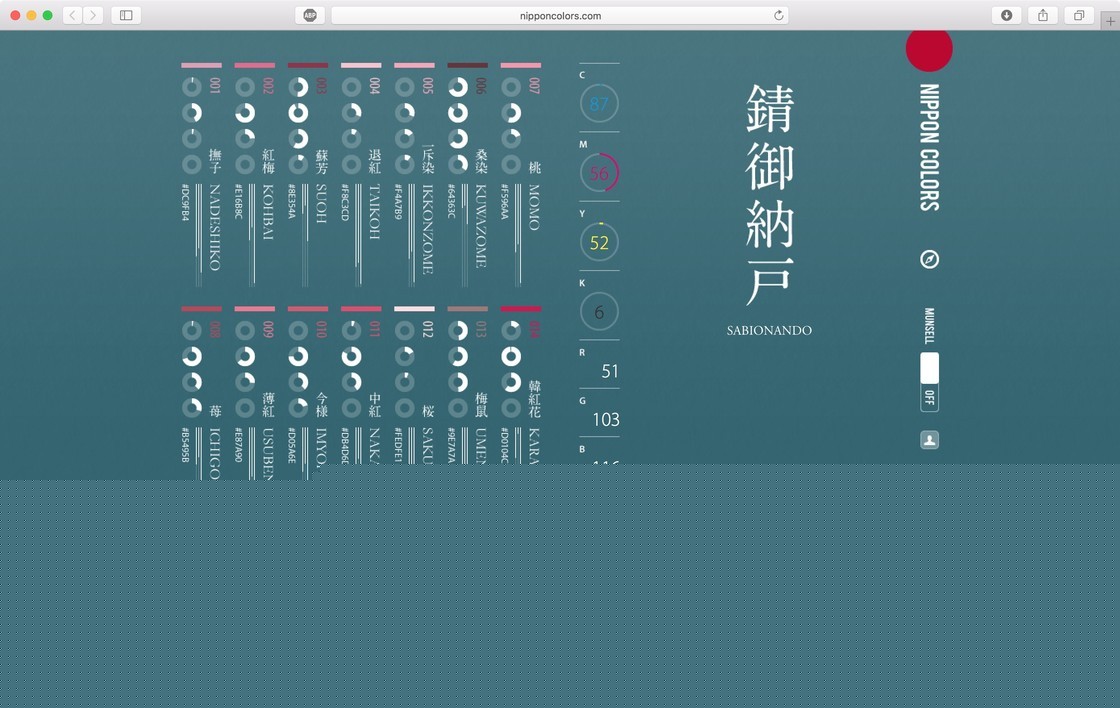The height and width of the screenshot is (708, 1120).
Task: Click the red sun logo circle
Action: point(929,50)
